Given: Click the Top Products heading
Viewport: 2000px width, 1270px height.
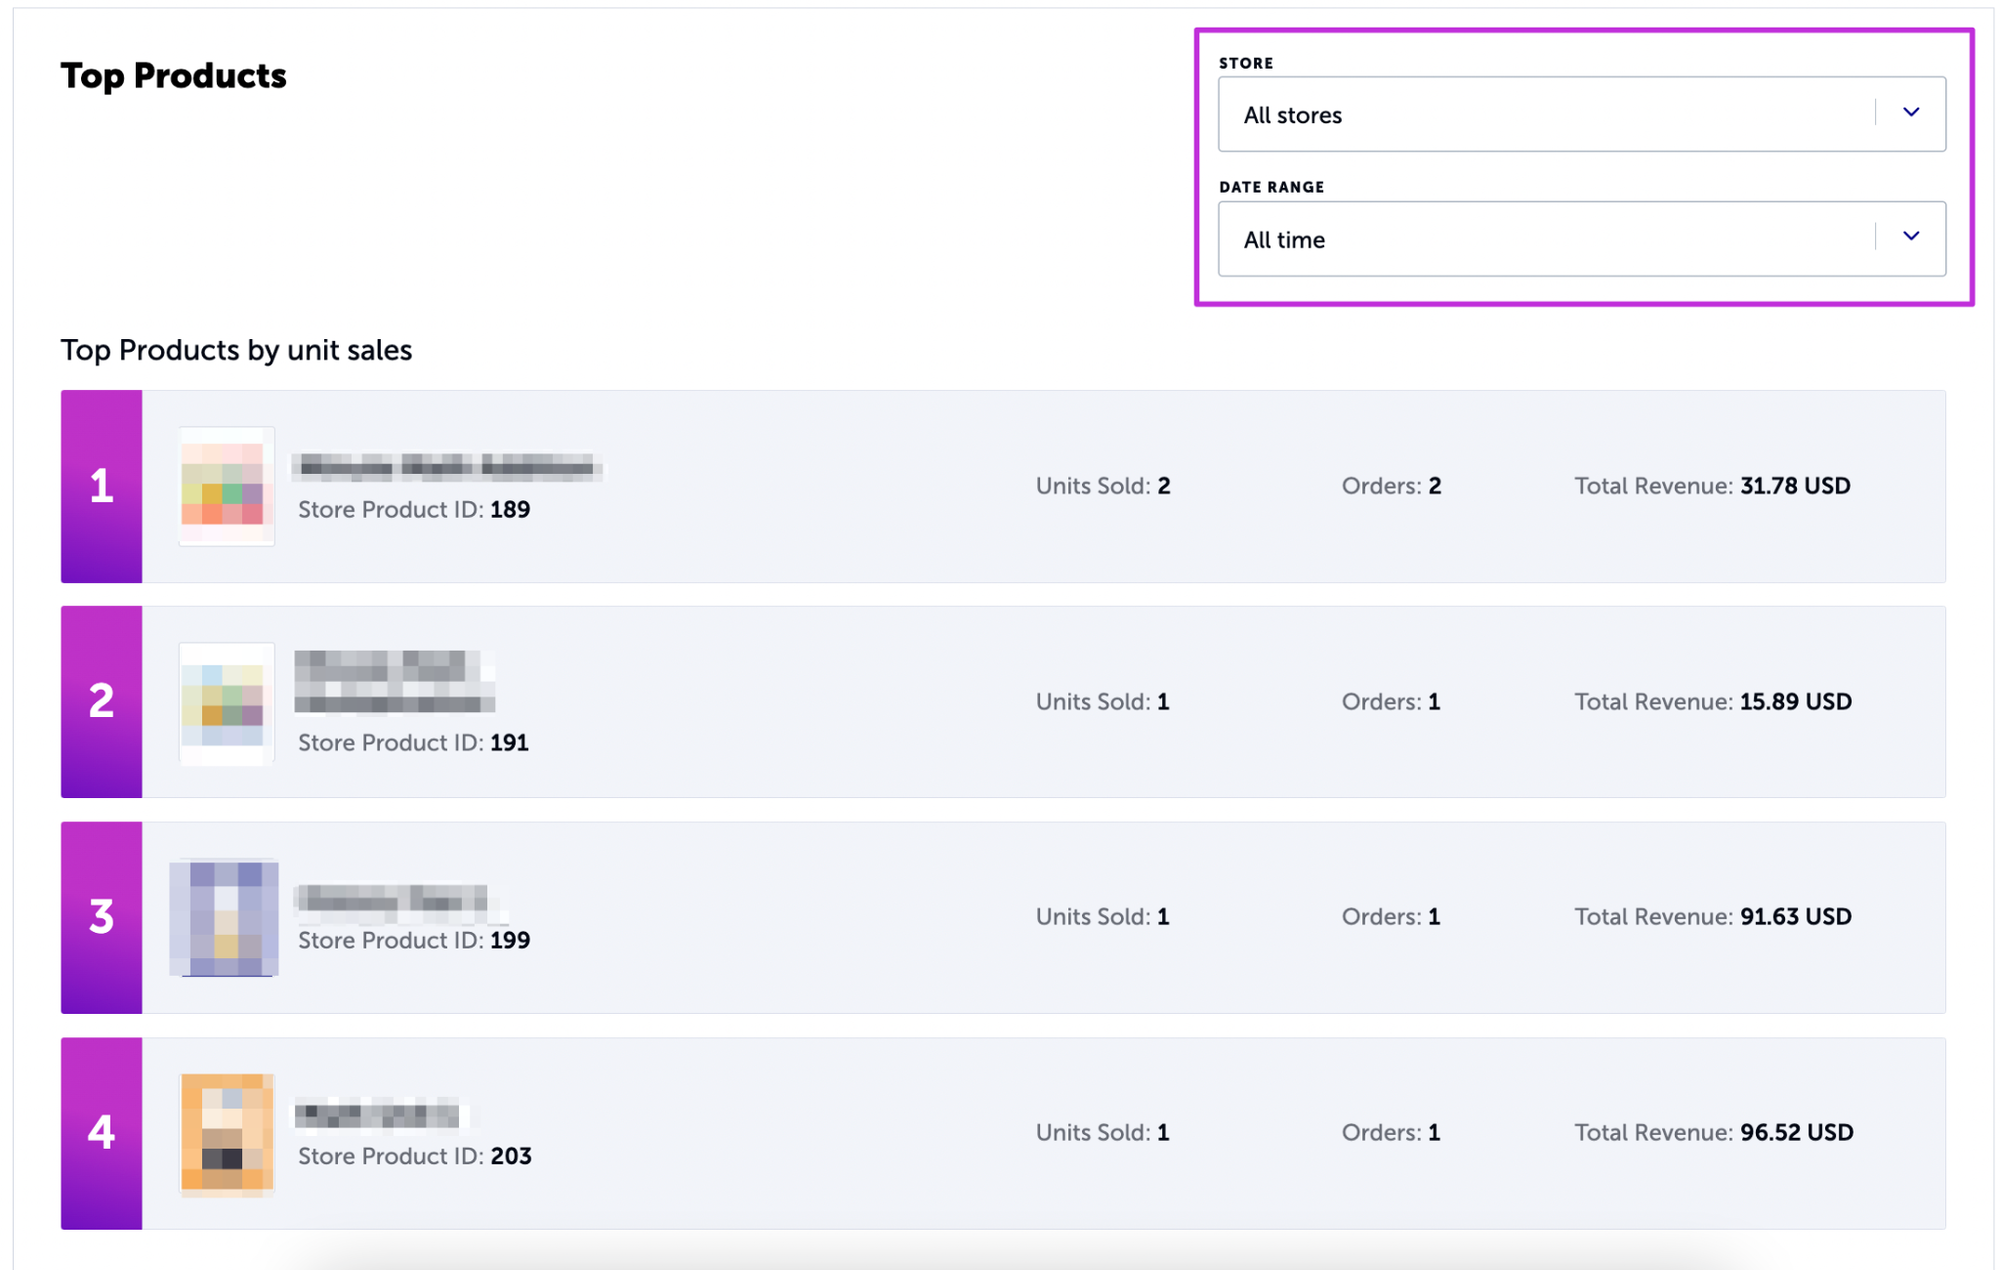Looking at the screenshot, I should [x=173, y=76].
